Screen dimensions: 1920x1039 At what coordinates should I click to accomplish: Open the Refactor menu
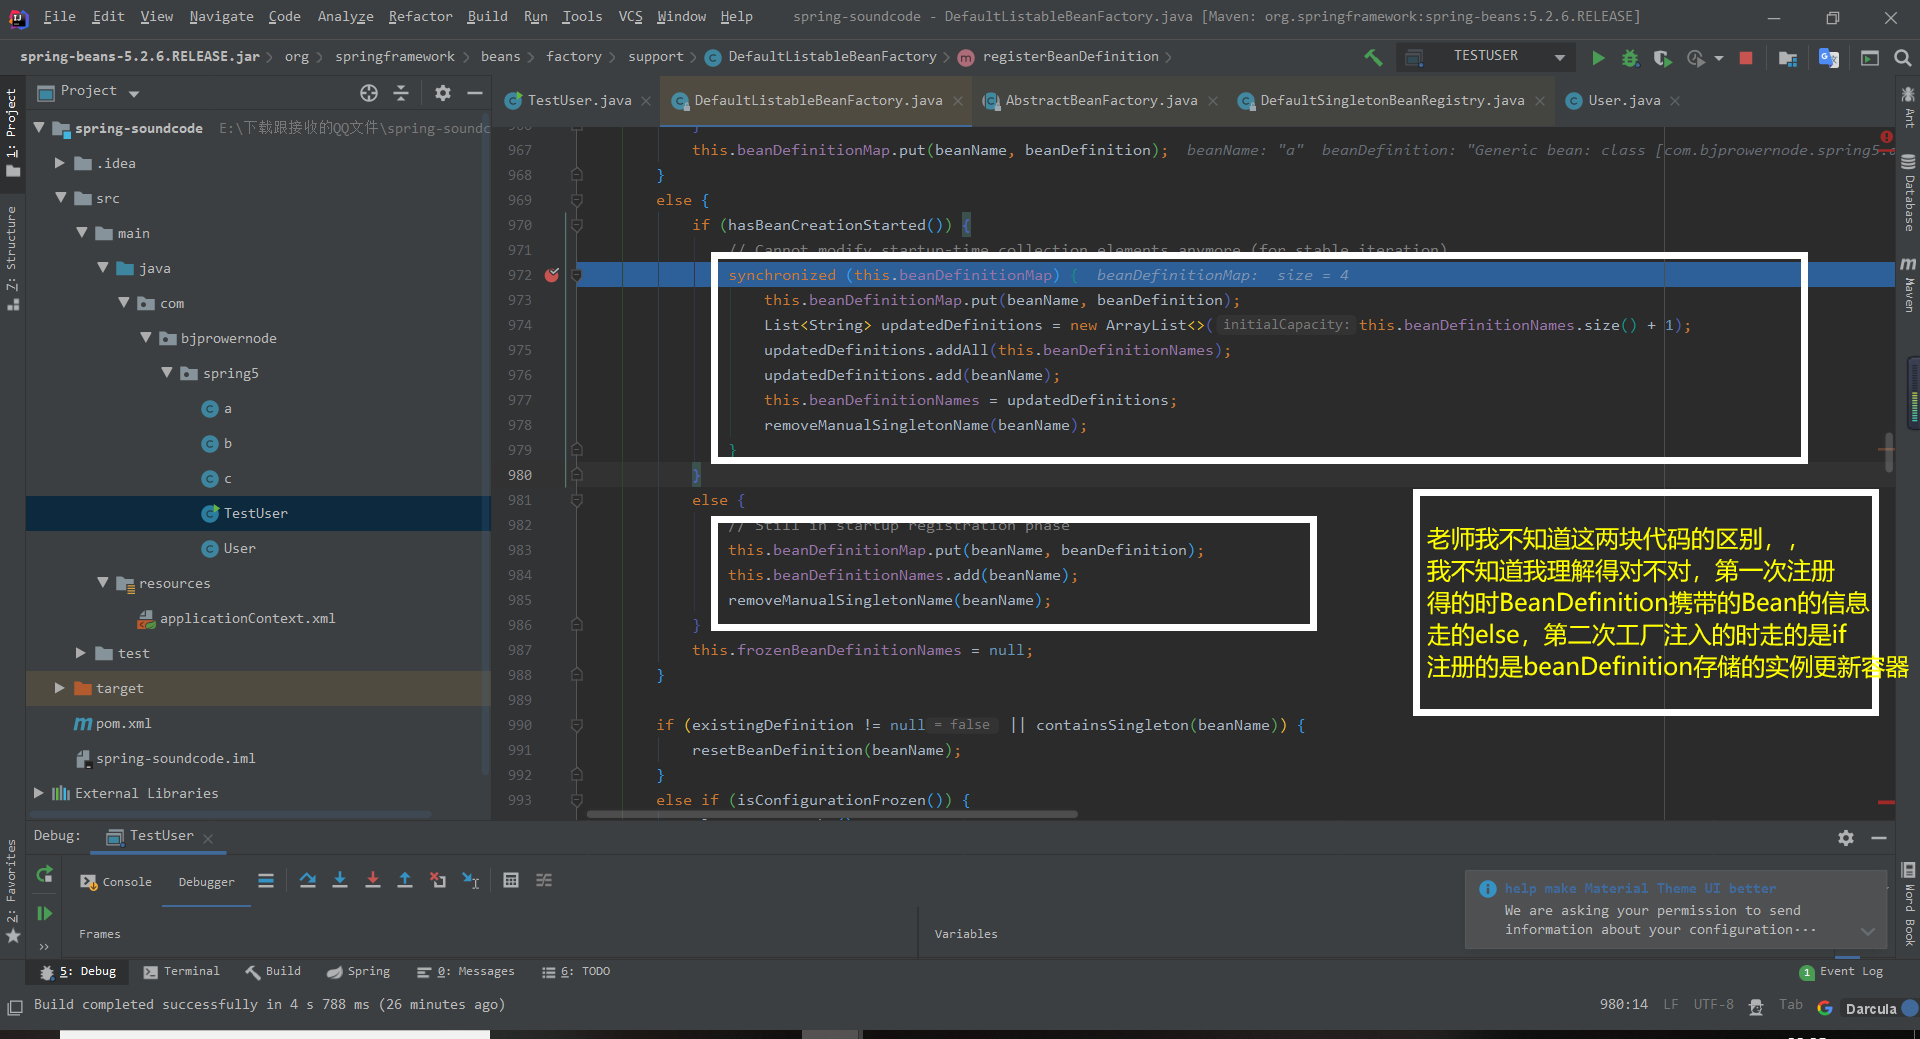click(x=420, y=16)
